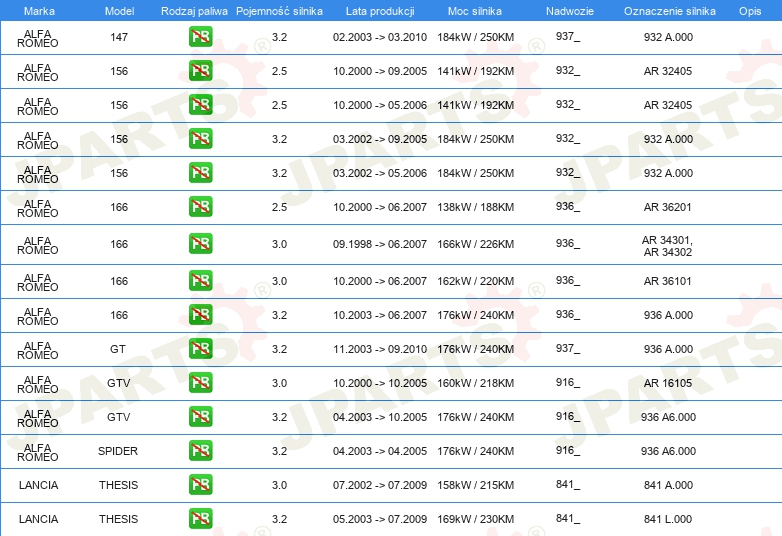Viewport: 782px width, 536px height.
Task: Click engine capacity '3.0' in the Thesis 215KM row
Action: pos(279,485)
